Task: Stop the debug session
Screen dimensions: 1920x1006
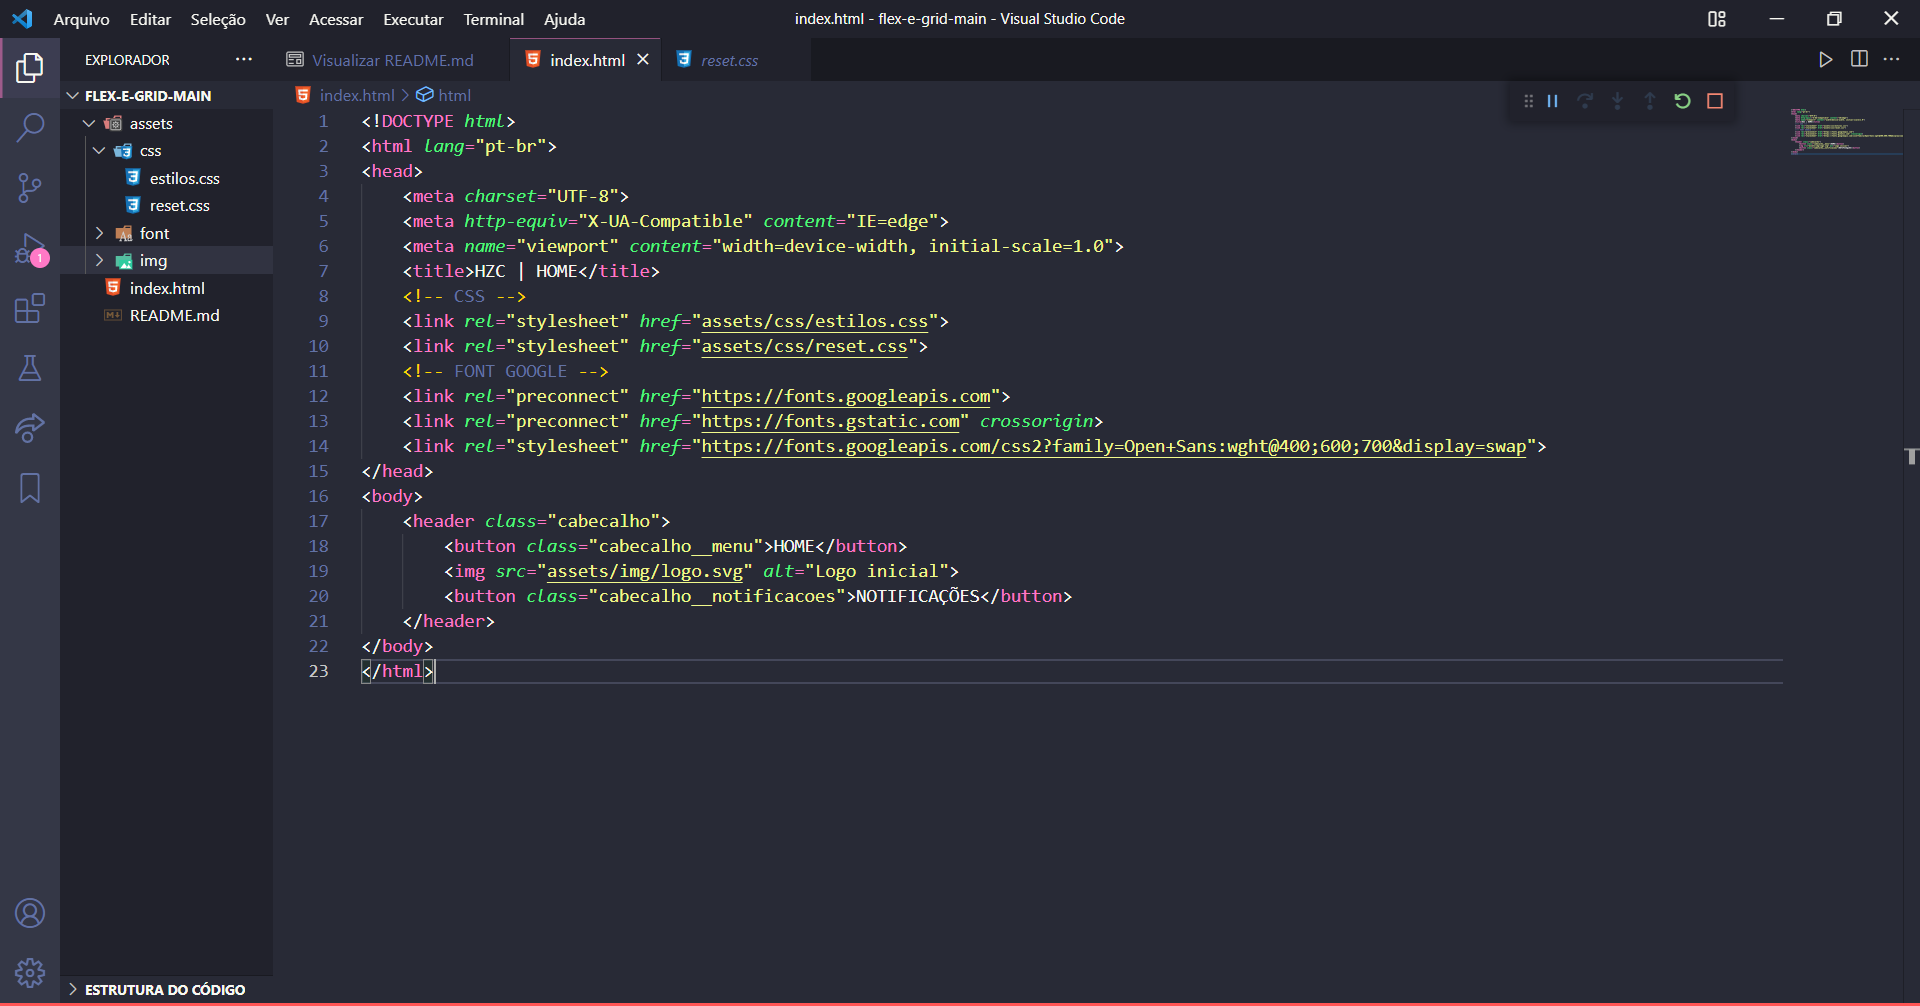Action: [1715, 101]
